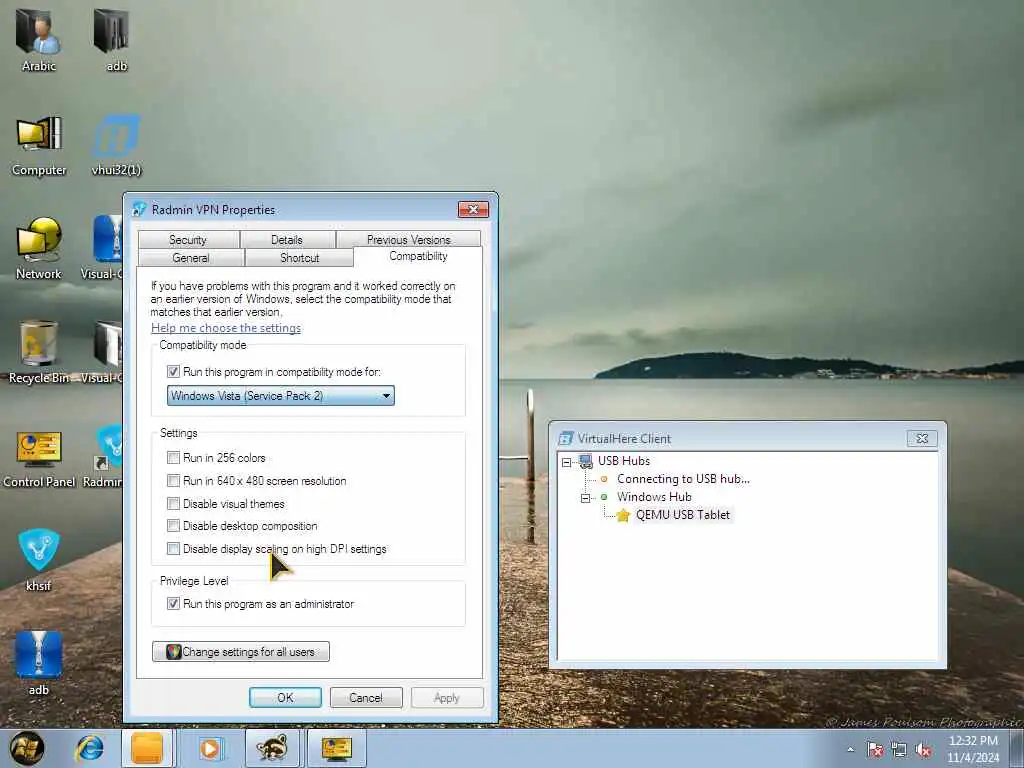Select Connecting to USB hub... entry
This screenshot has height=768, width=1024.
point(683,479)
